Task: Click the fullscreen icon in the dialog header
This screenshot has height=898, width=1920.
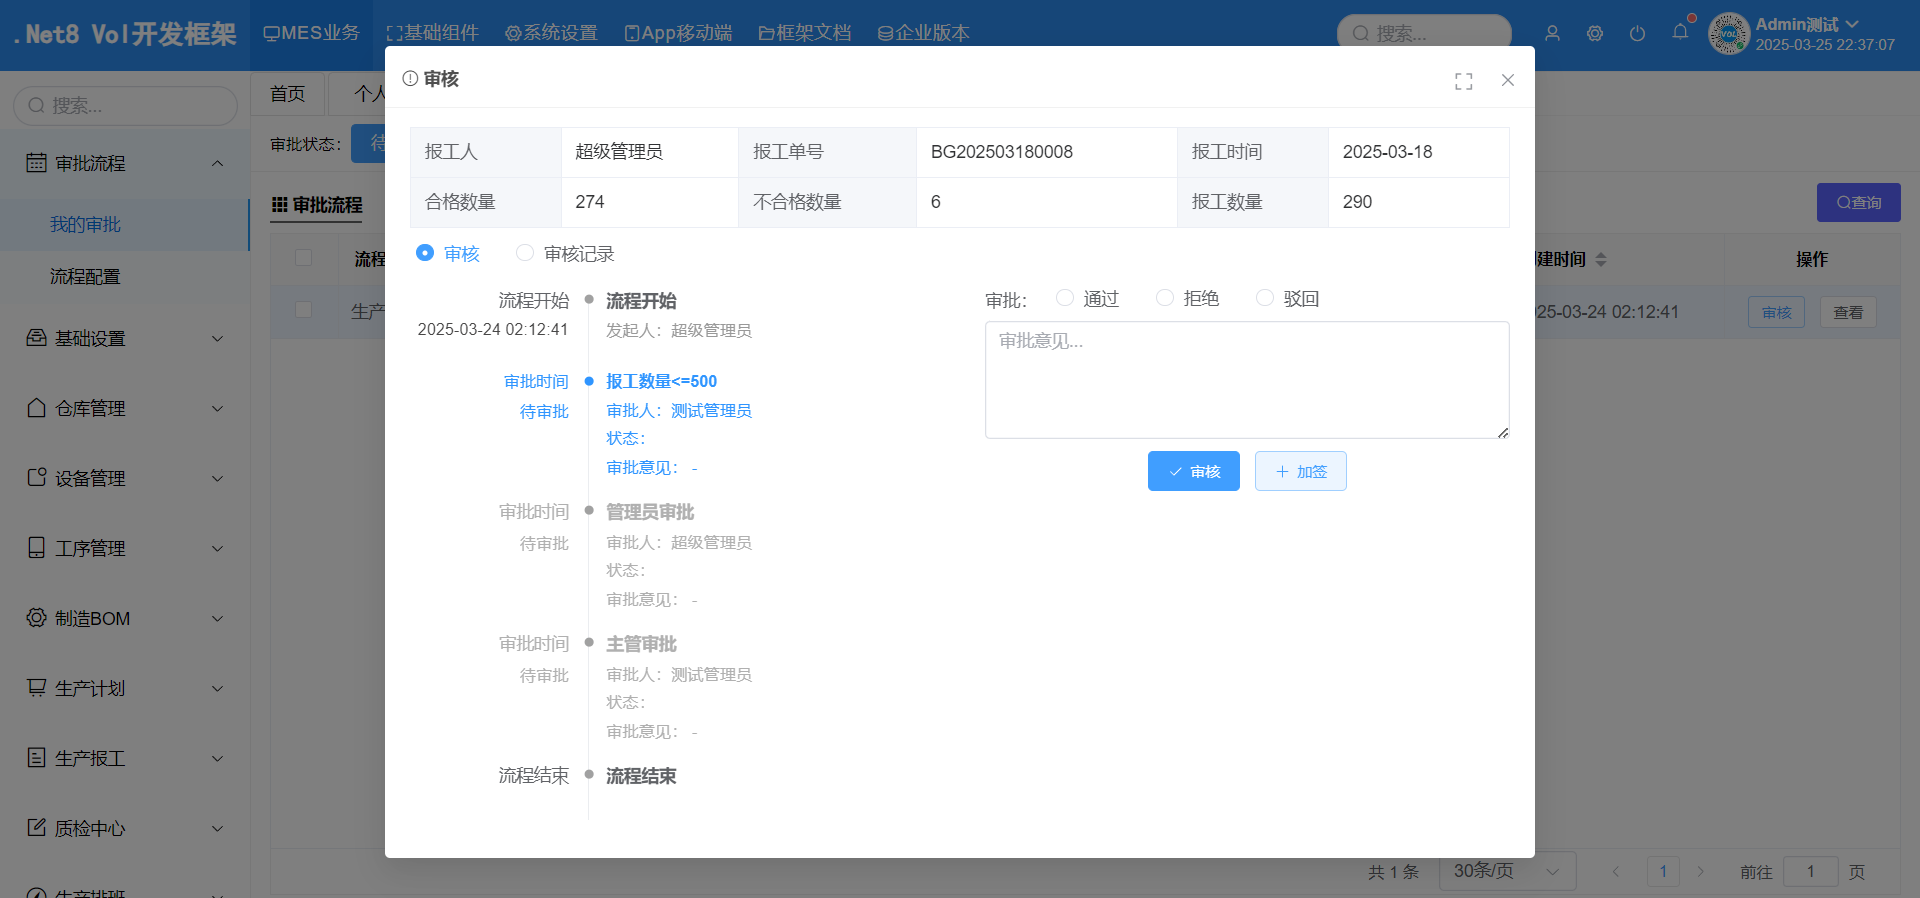Action: pyautogui.click(x=1463, y=81)
